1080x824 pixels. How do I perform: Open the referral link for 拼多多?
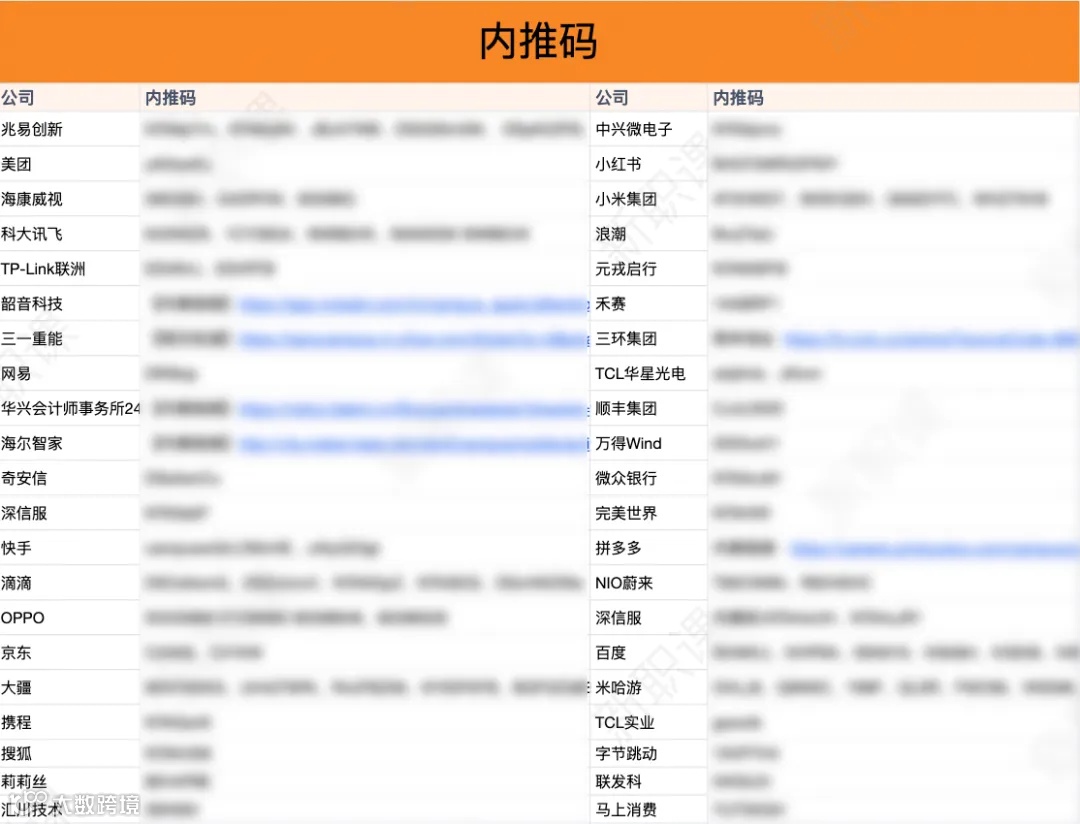(935, 548)
